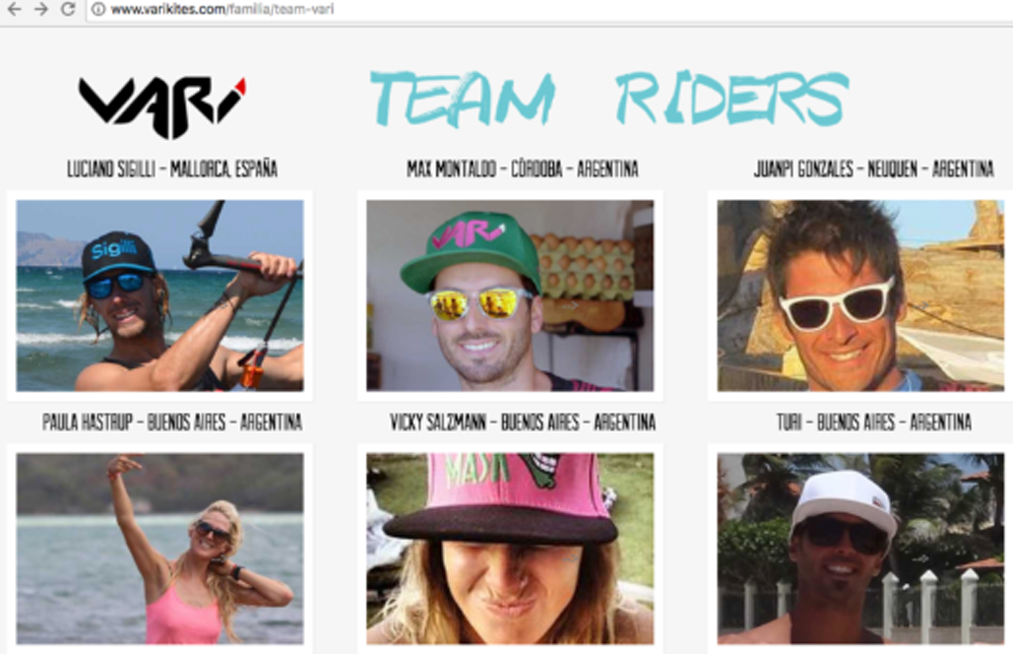
Task: Click the red accent on VARI logo
Action: tap(240, 86)
